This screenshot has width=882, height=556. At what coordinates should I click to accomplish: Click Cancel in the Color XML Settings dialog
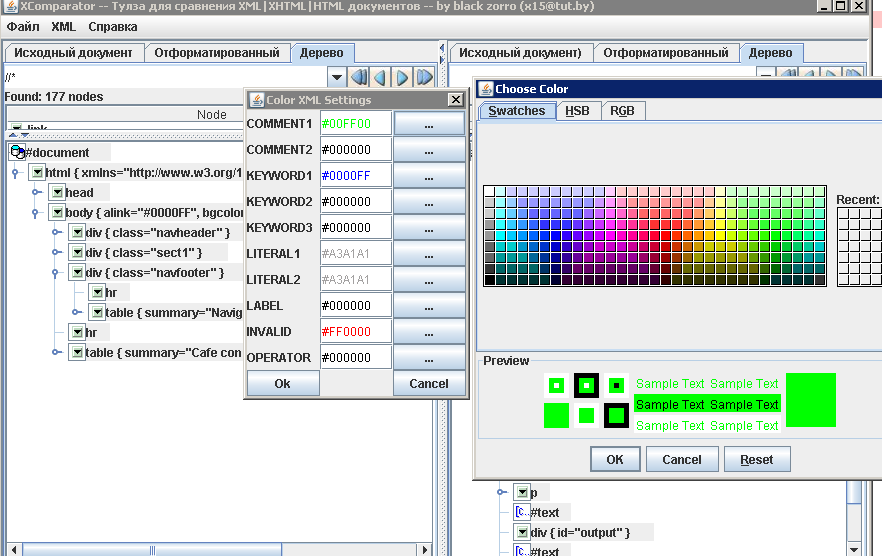(429, 384)
